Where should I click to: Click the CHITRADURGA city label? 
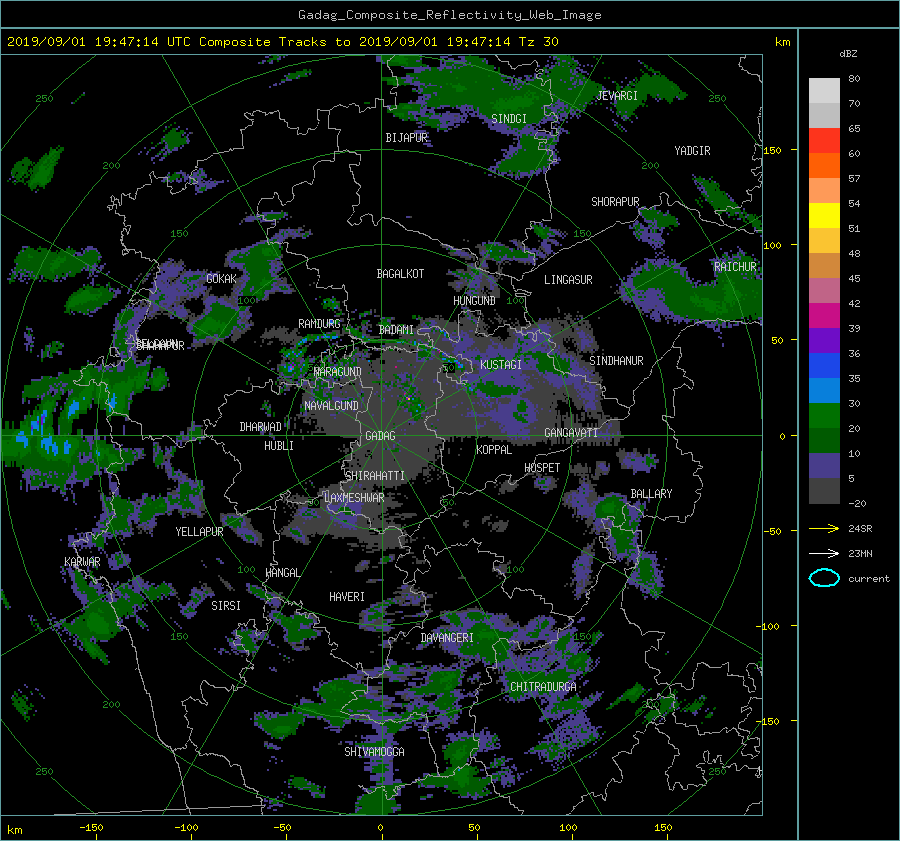pyautogui.click(x=544, y=687)
